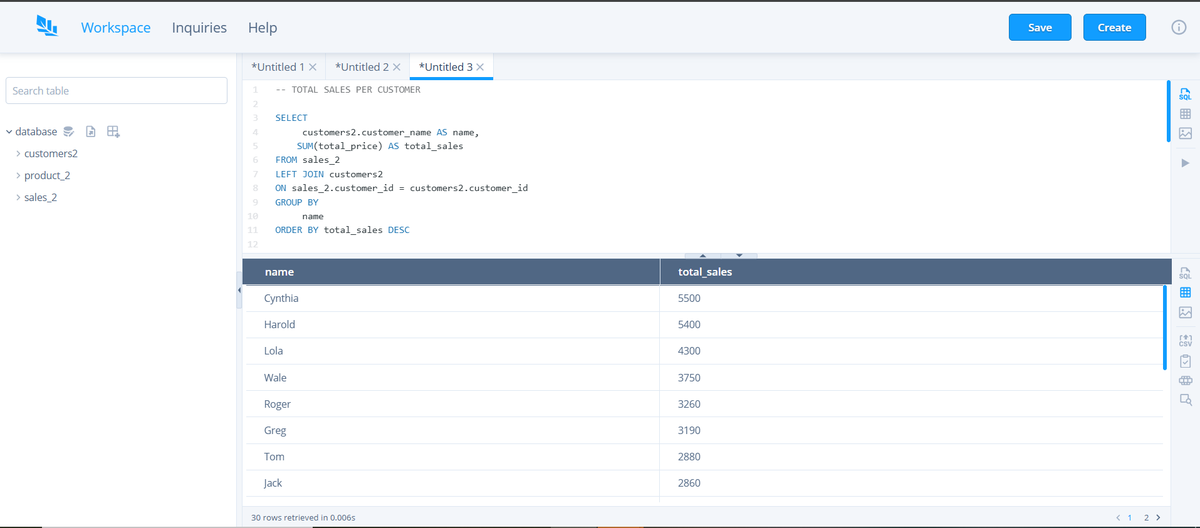Click the 5500 total_sales value

coord(689,299)
